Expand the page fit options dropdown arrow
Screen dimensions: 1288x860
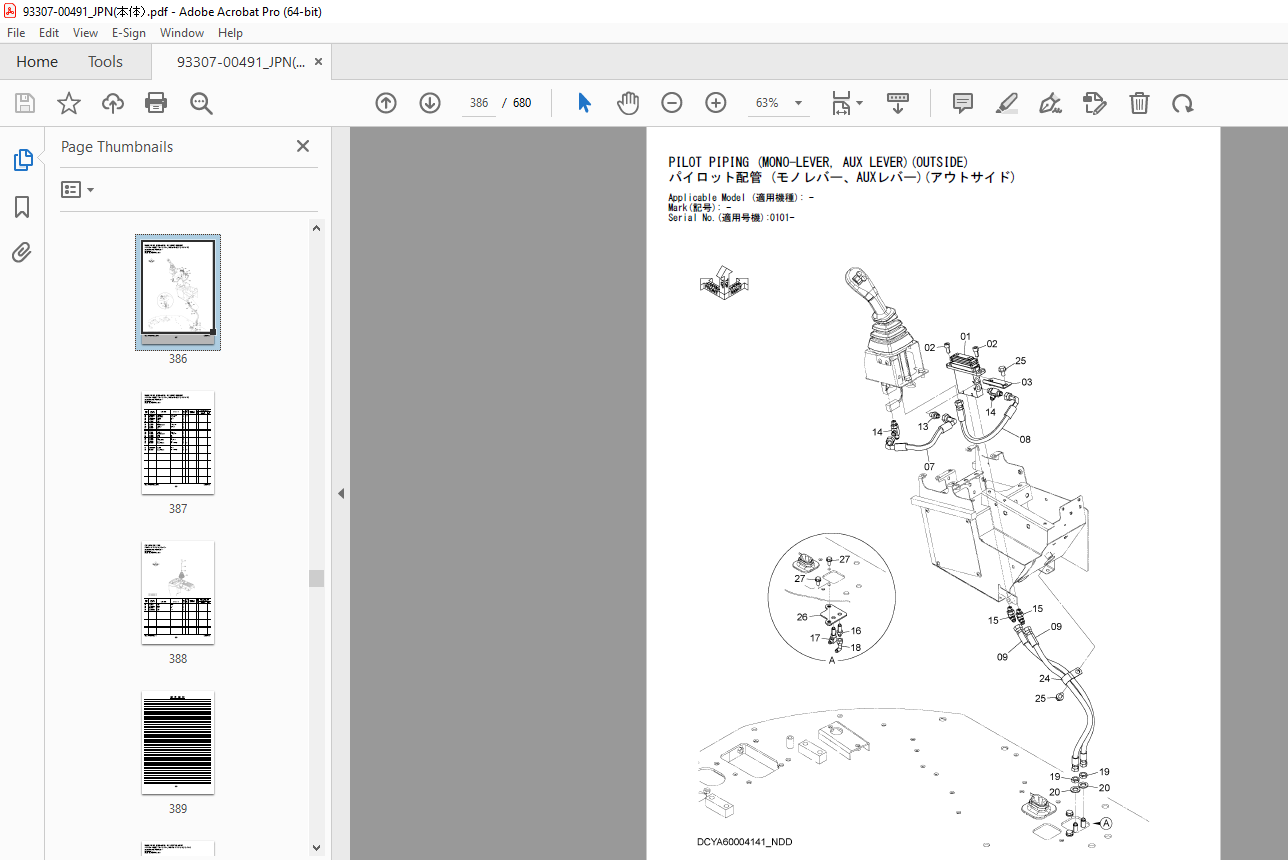tap(859, 103)
